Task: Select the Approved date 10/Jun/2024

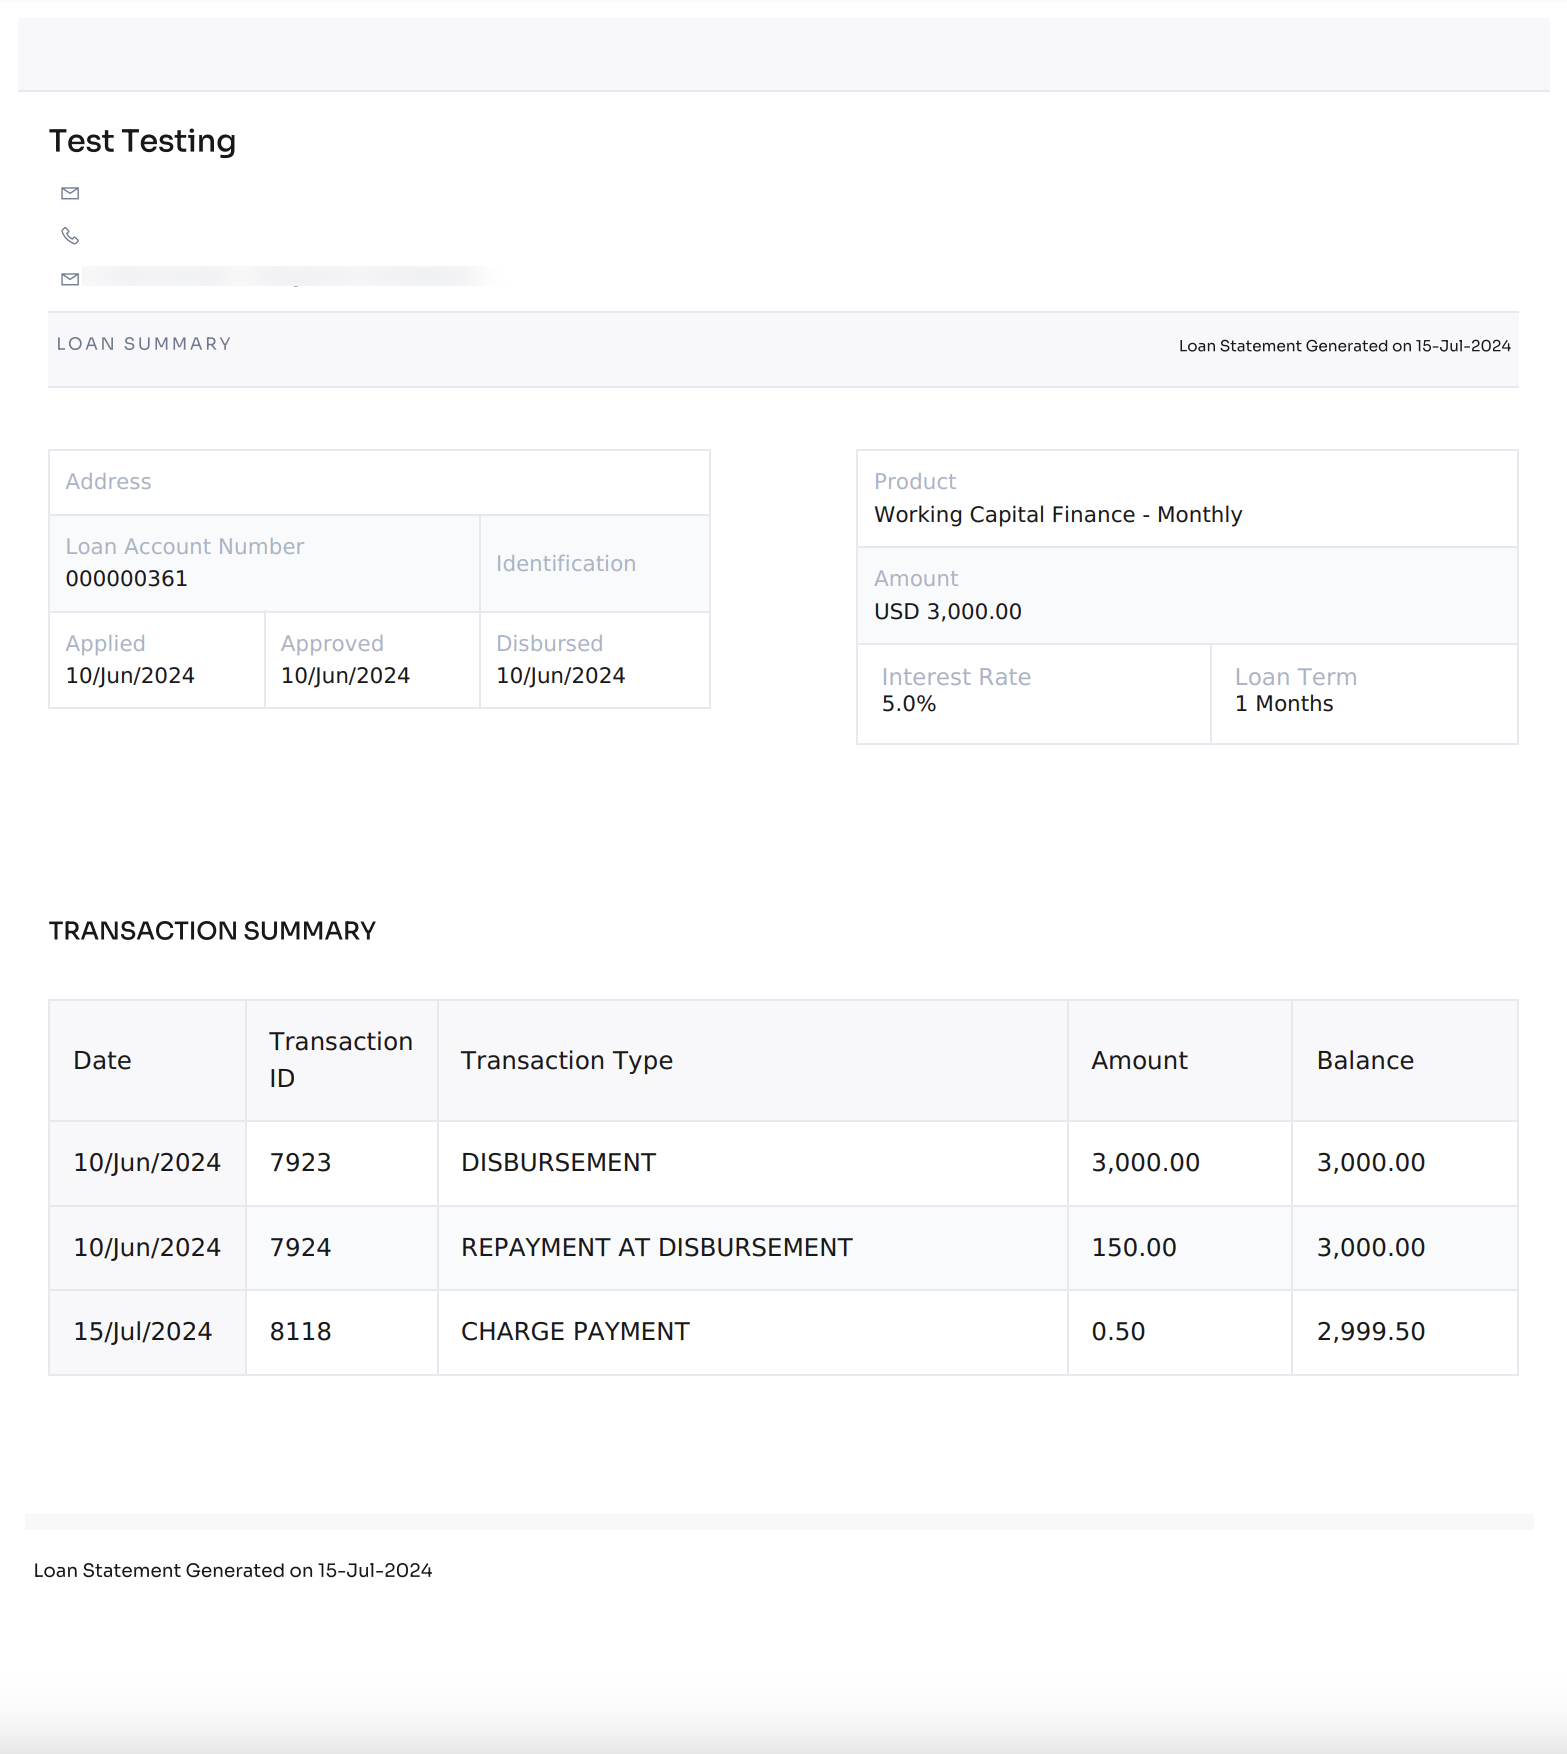Action: 345,676
